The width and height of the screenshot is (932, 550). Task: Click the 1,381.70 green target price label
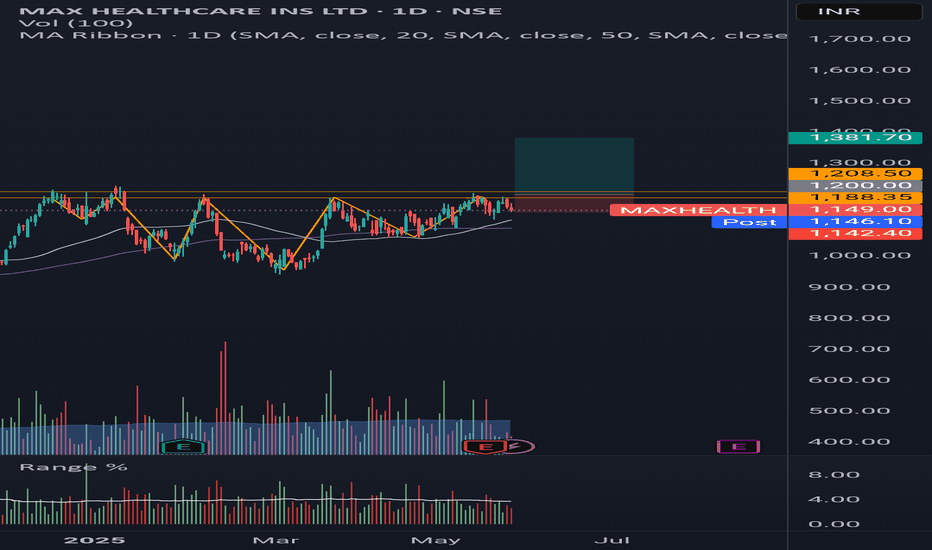coord(855,137)
